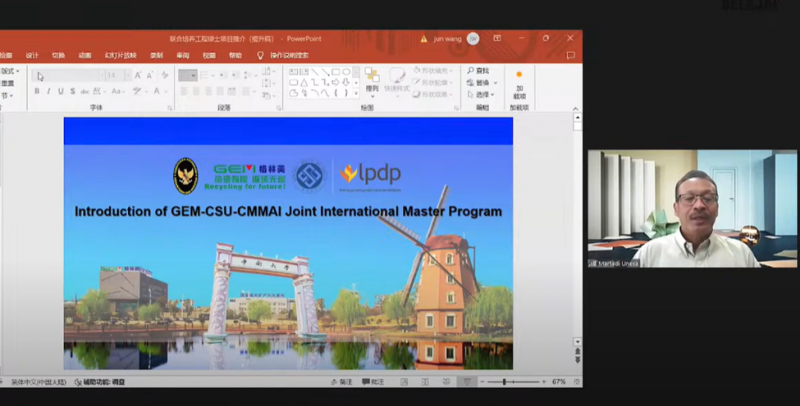Open the comments icon below window controls

571,55
